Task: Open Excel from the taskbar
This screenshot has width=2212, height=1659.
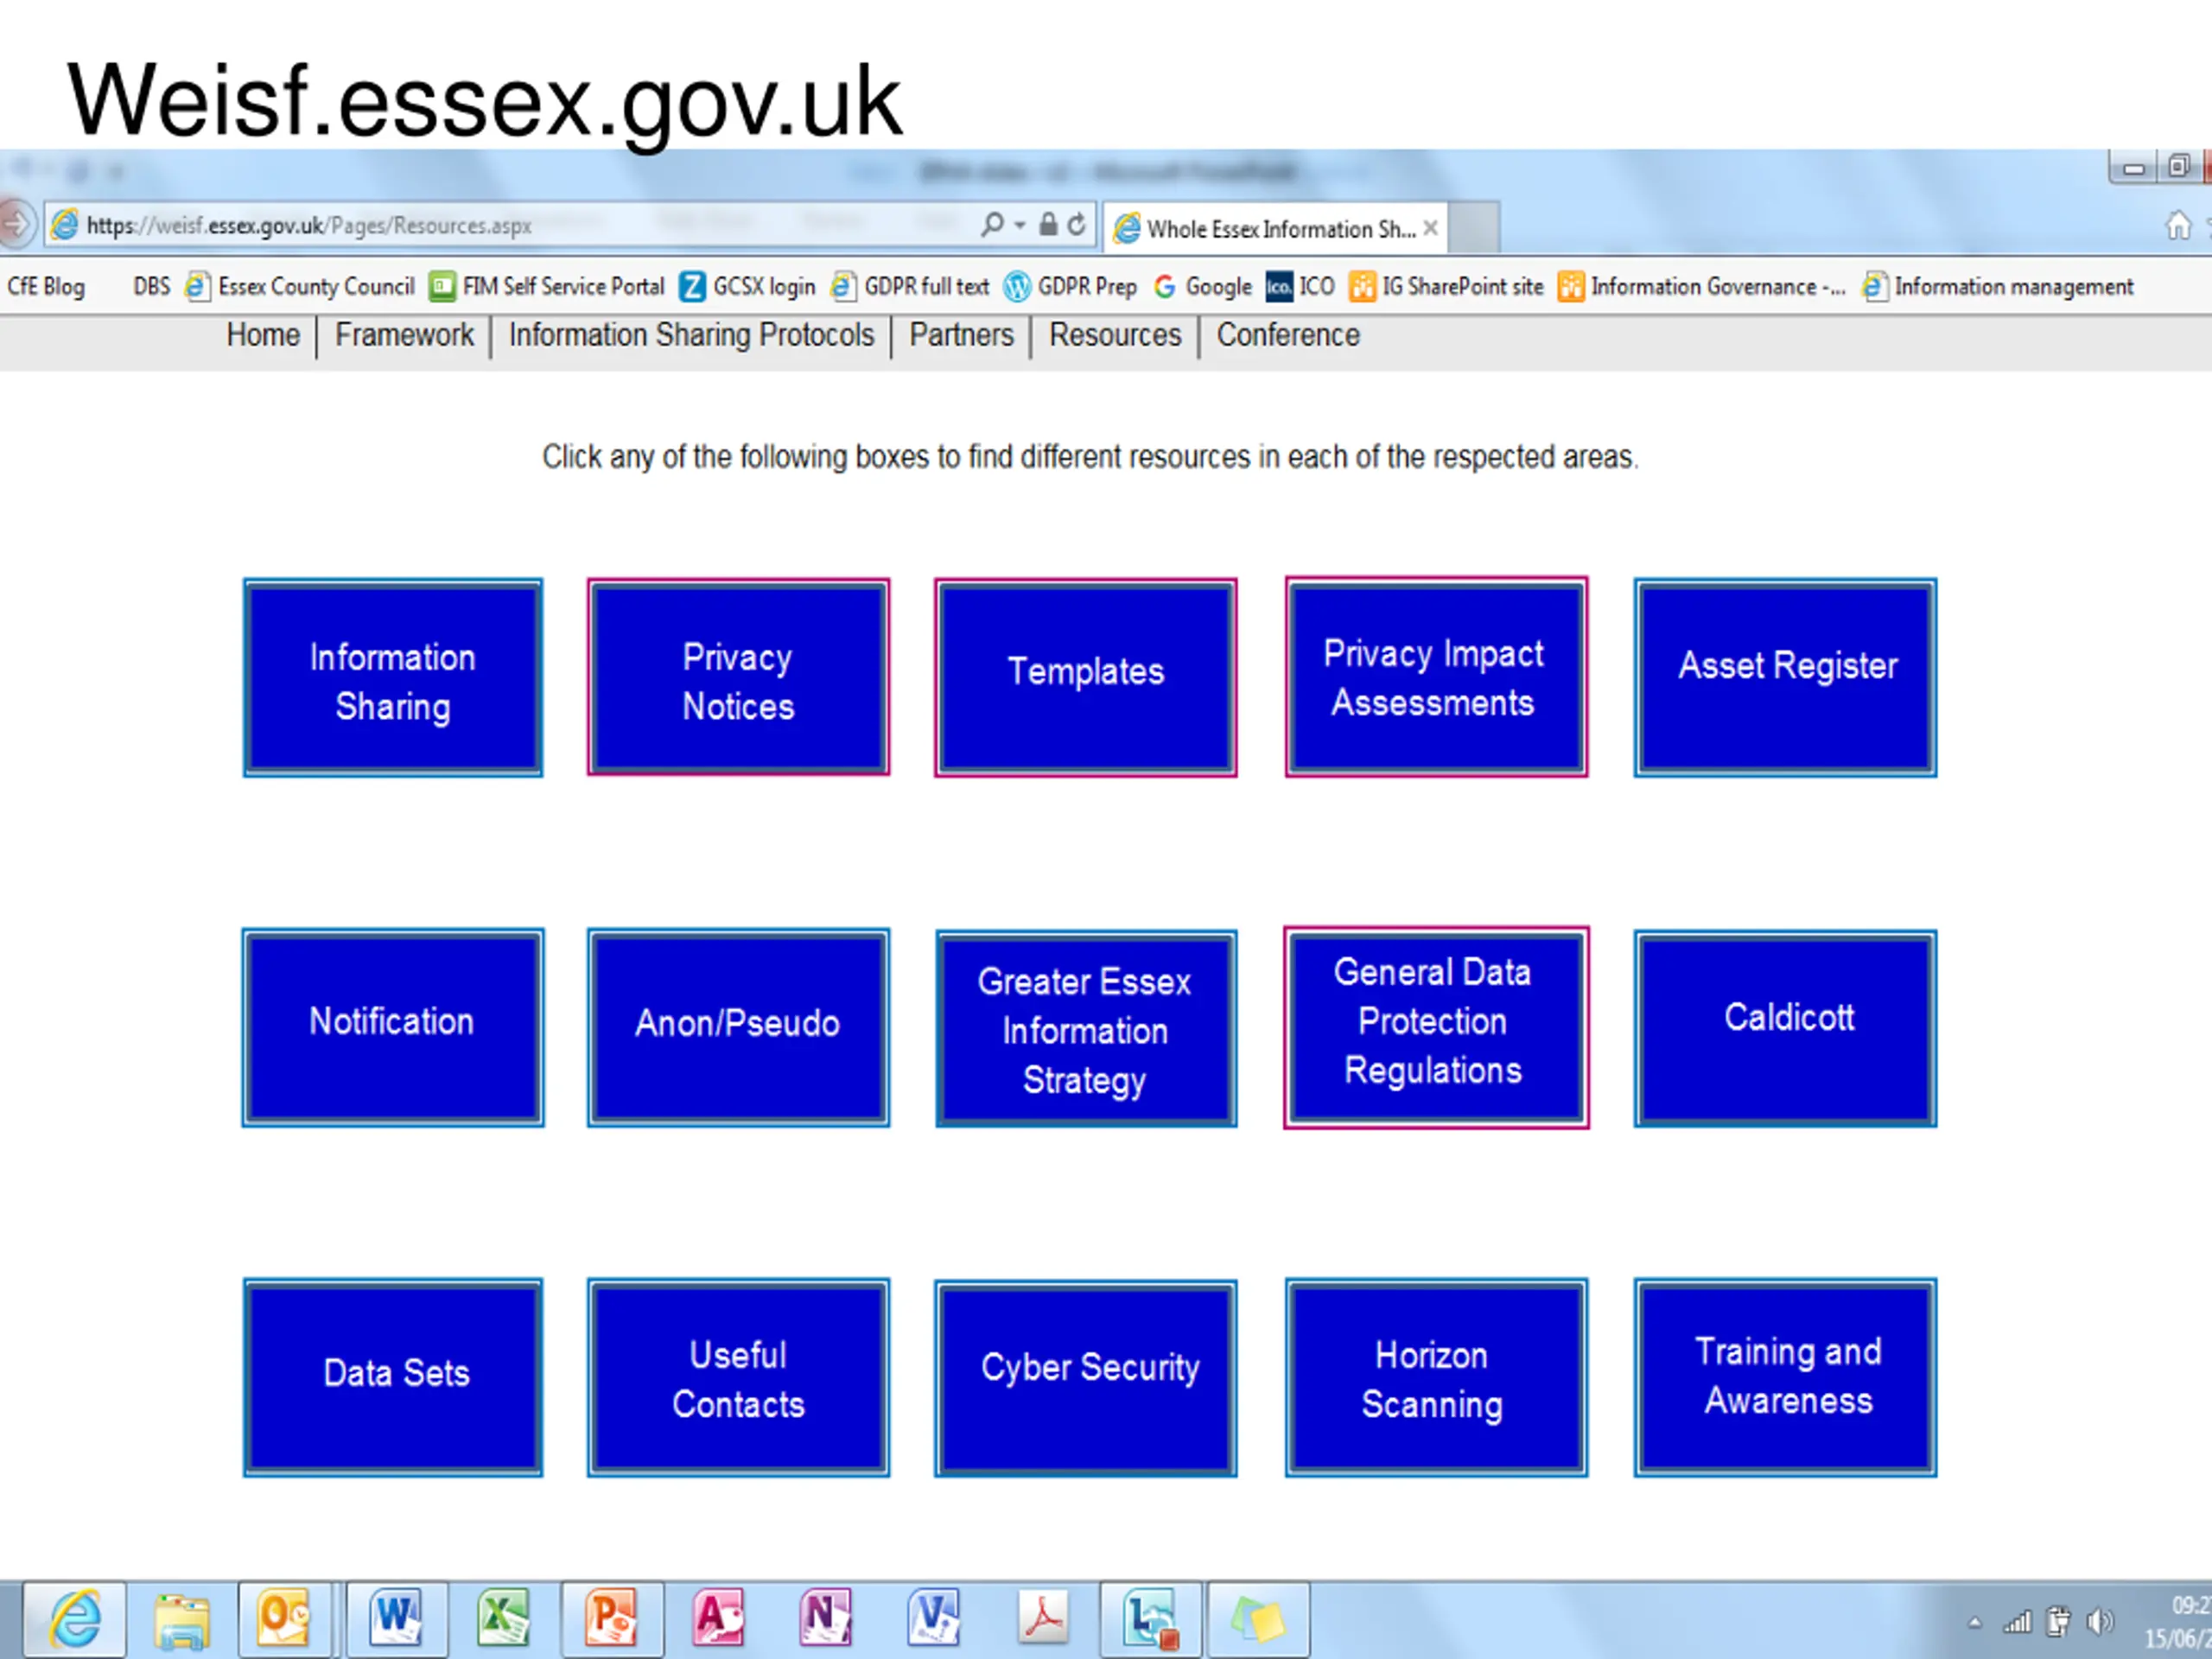Action: [x=503, y=1618]
